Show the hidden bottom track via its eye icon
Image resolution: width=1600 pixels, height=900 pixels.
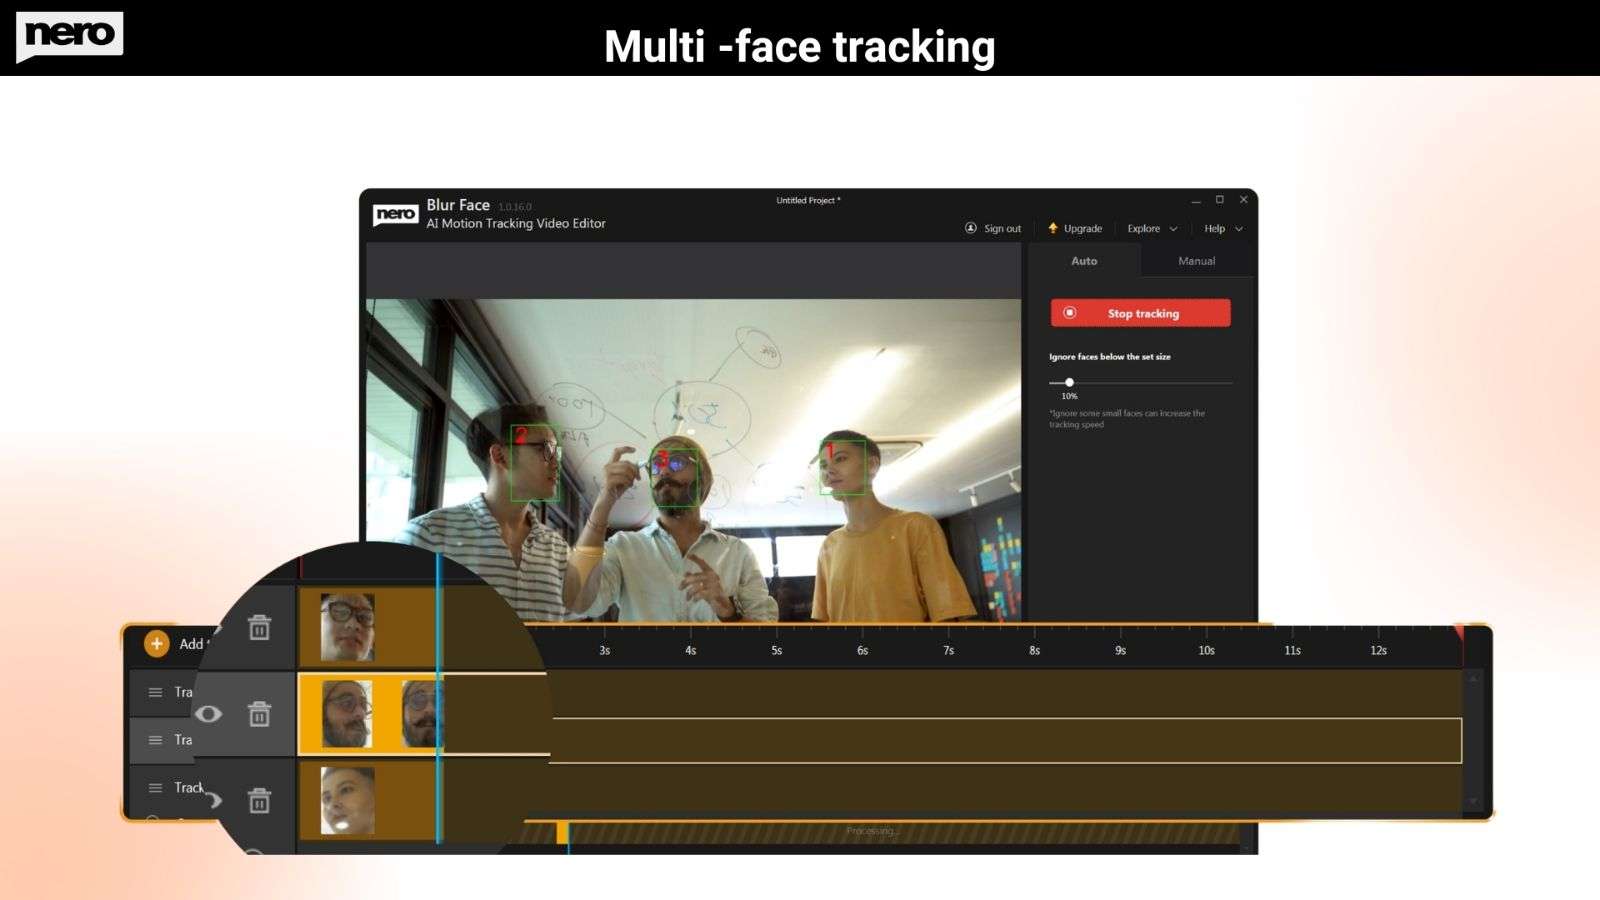(x=214, y=799)
